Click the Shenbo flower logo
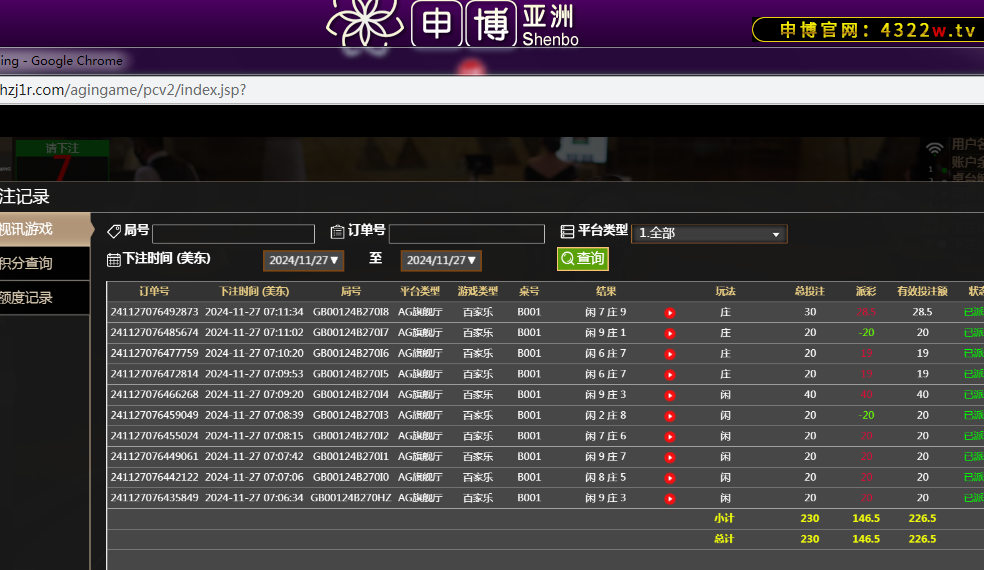 pos(365,22)
